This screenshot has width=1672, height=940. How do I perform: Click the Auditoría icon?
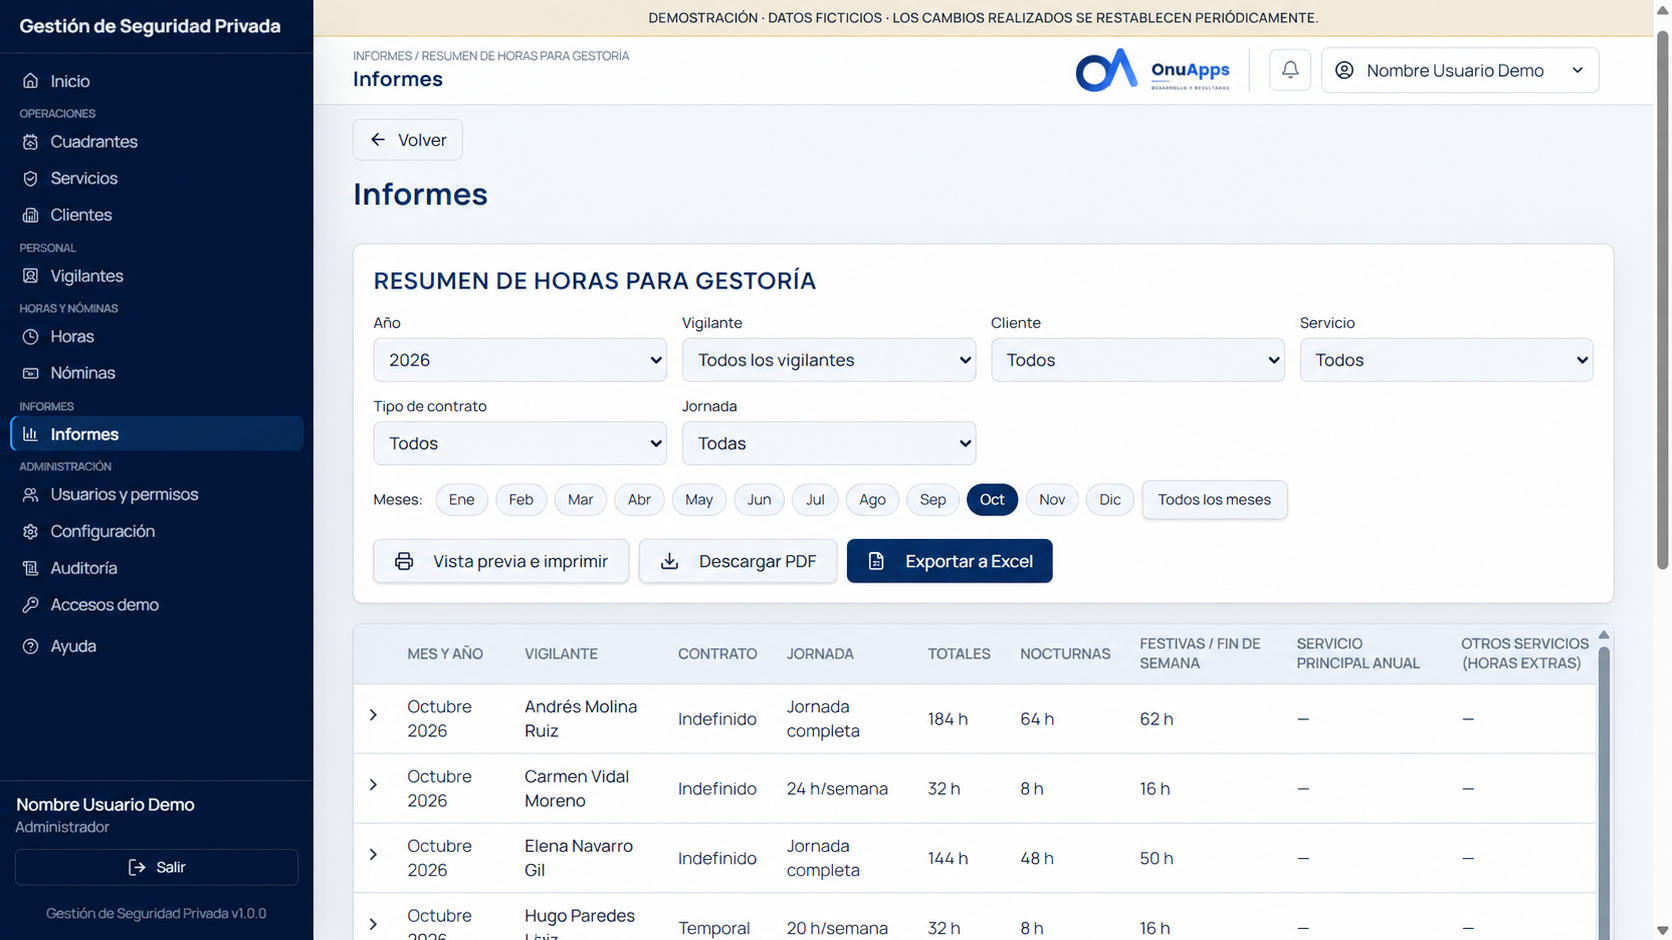(31, 568)
